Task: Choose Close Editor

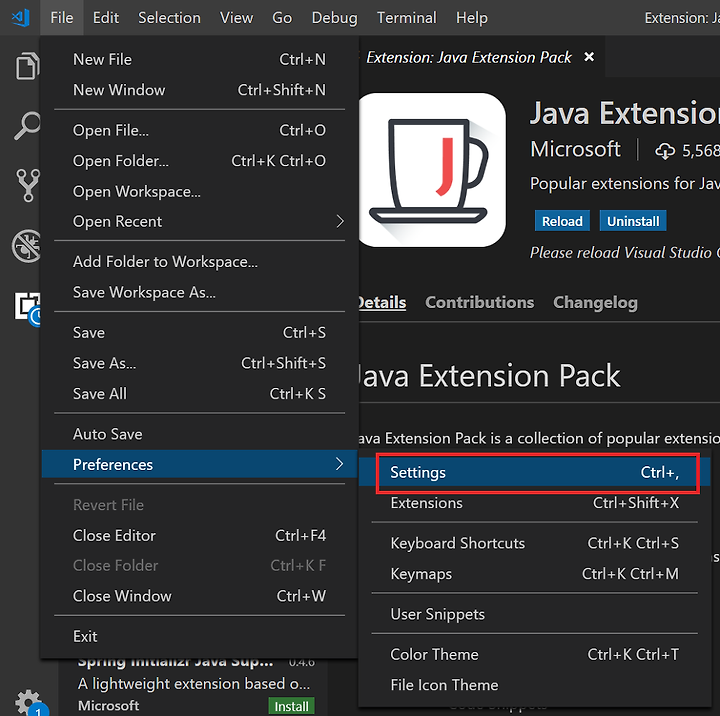Action: coord(199,536)
